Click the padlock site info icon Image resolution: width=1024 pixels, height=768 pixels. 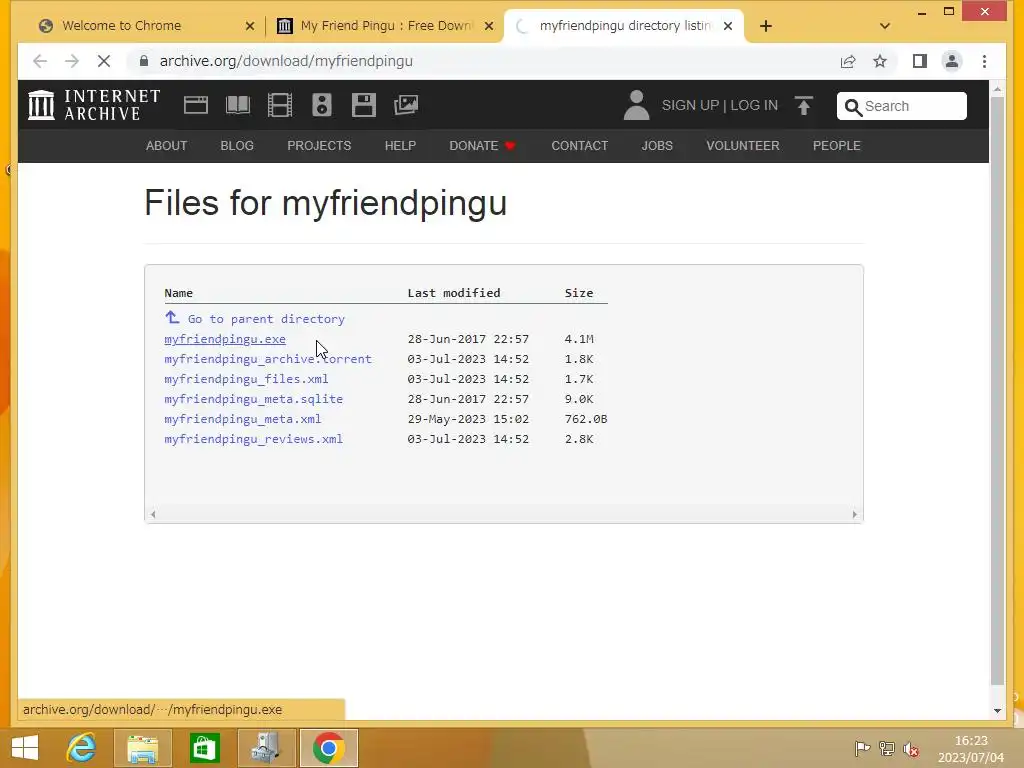coord(144,61)
